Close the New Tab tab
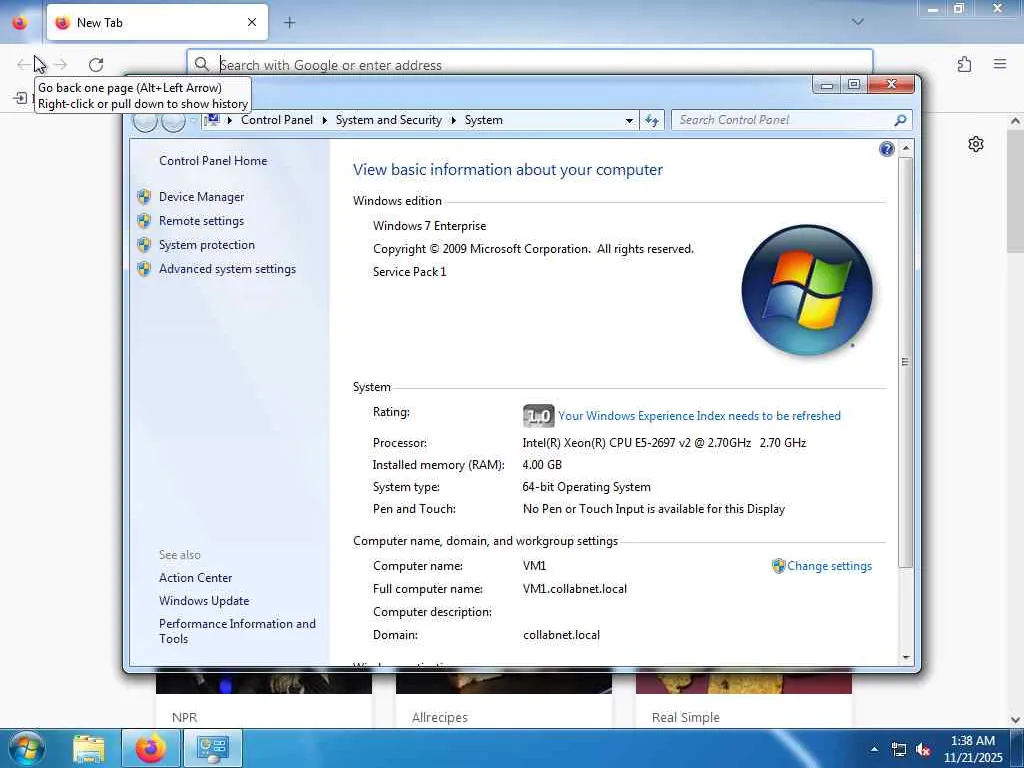This screenshot has width=1024, height=768. 252,23
